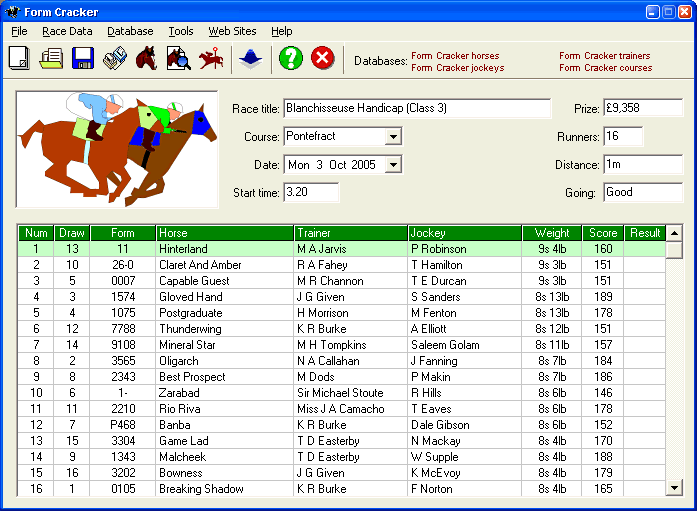Screen dimensions: 697x511
Task: Click the Weight column header
Action: (x=552, y=233)
